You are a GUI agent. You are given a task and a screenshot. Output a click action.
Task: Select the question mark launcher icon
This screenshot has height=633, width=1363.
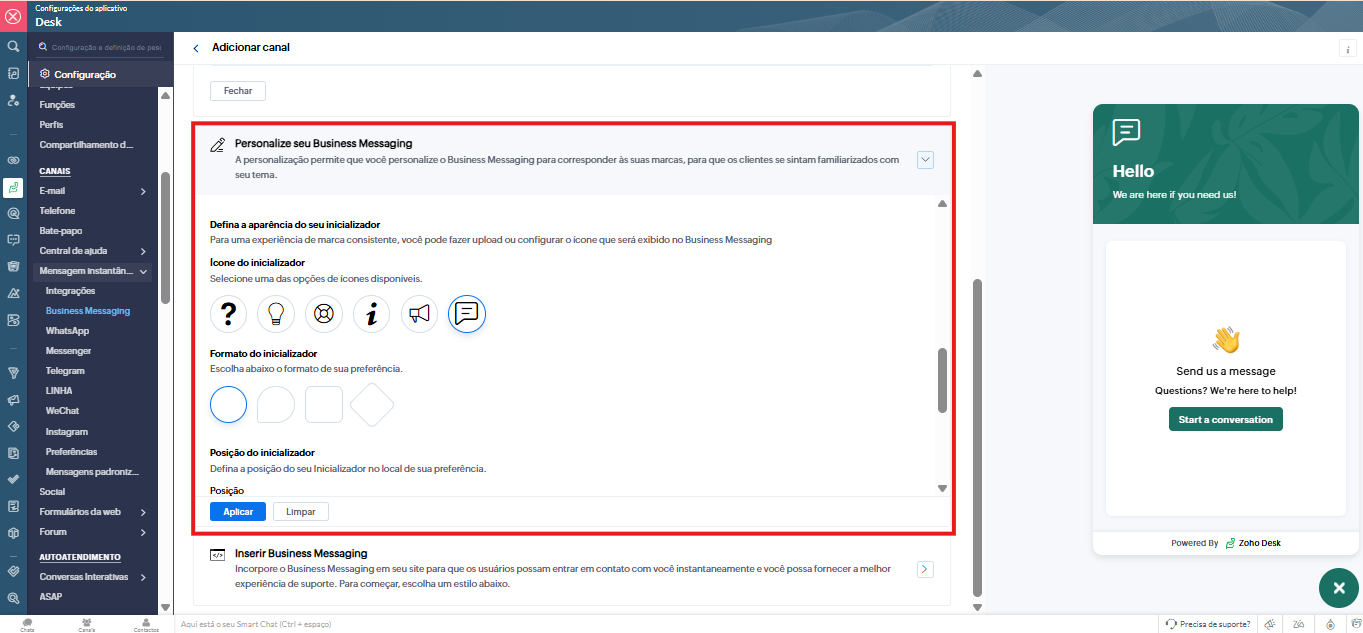tap(228, 314)
